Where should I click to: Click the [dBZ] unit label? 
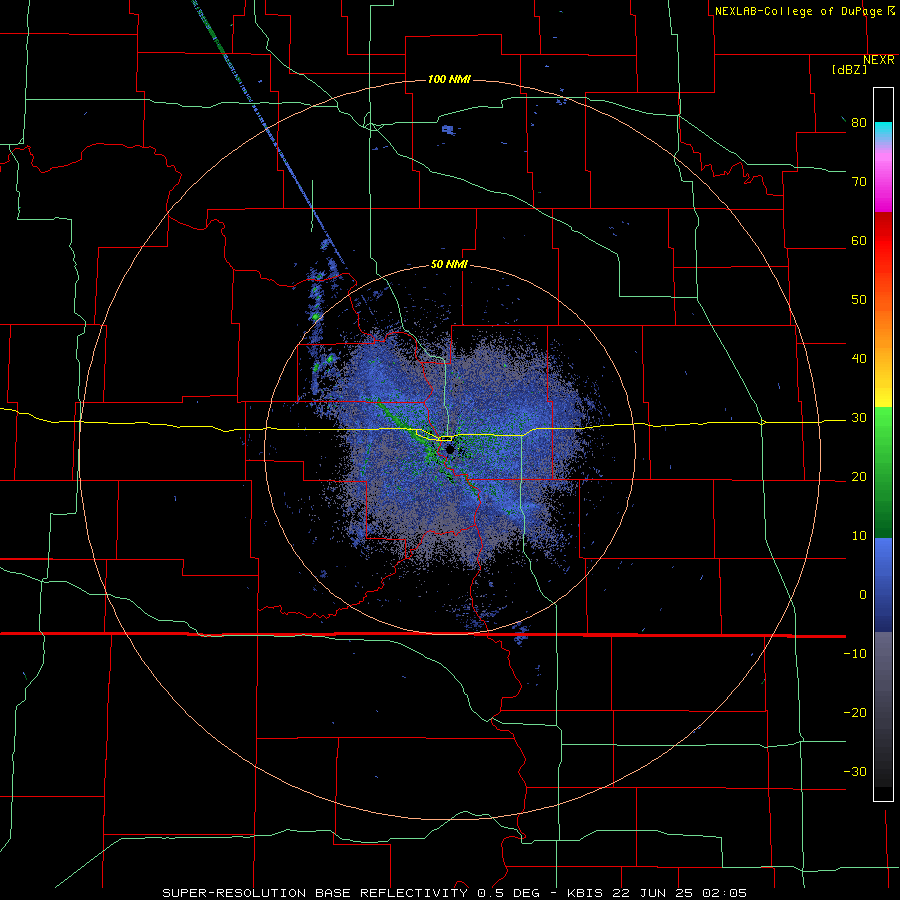pos(849,69)
